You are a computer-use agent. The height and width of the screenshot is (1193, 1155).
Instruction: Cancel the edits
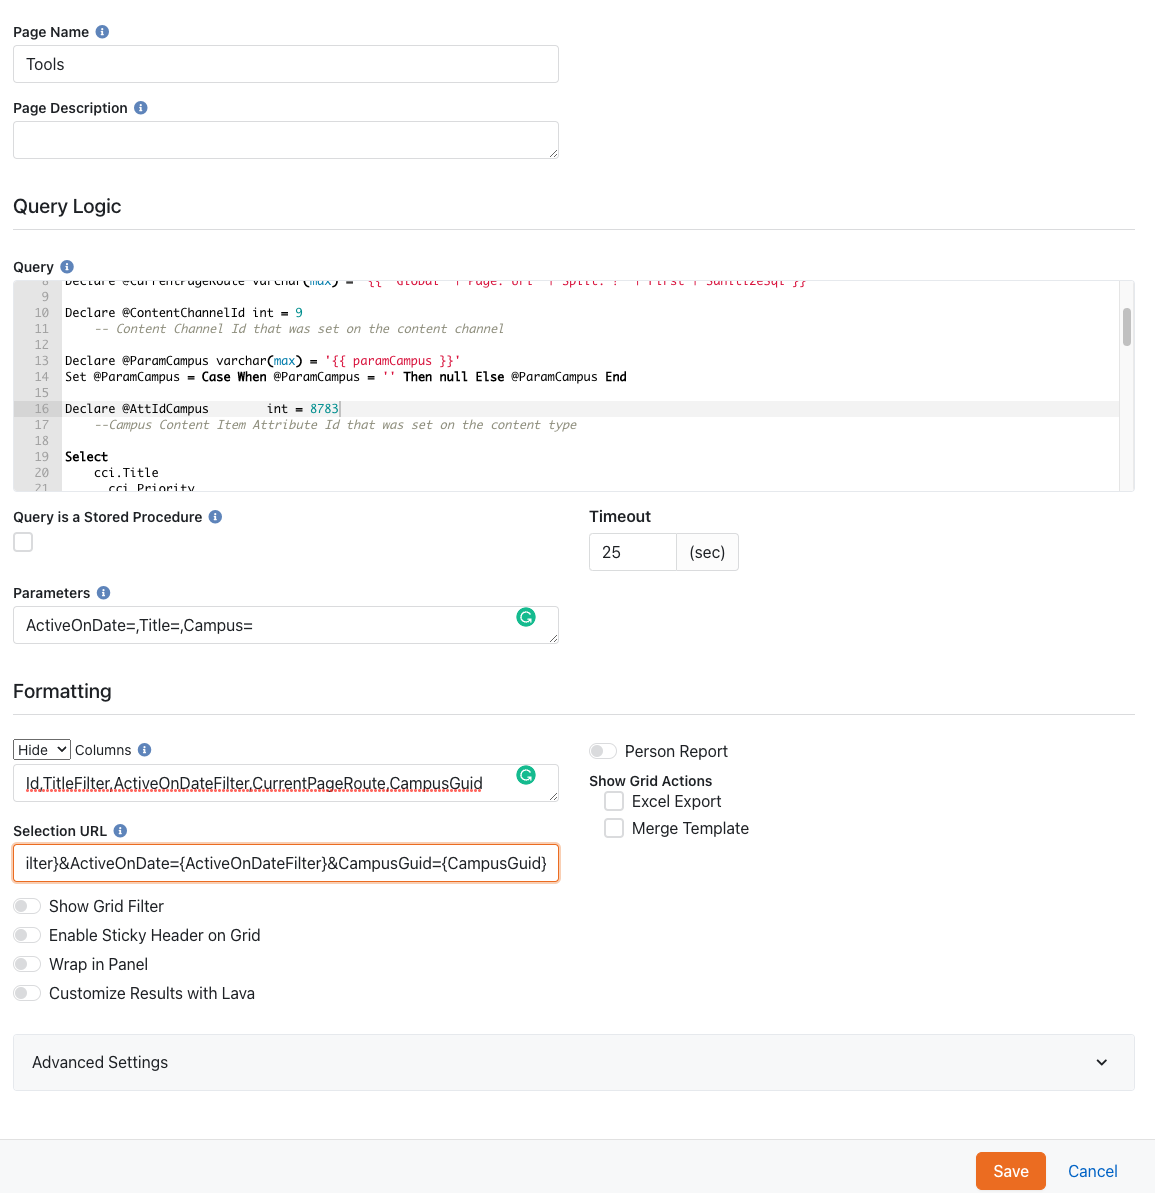(x=1093, y=1171)
